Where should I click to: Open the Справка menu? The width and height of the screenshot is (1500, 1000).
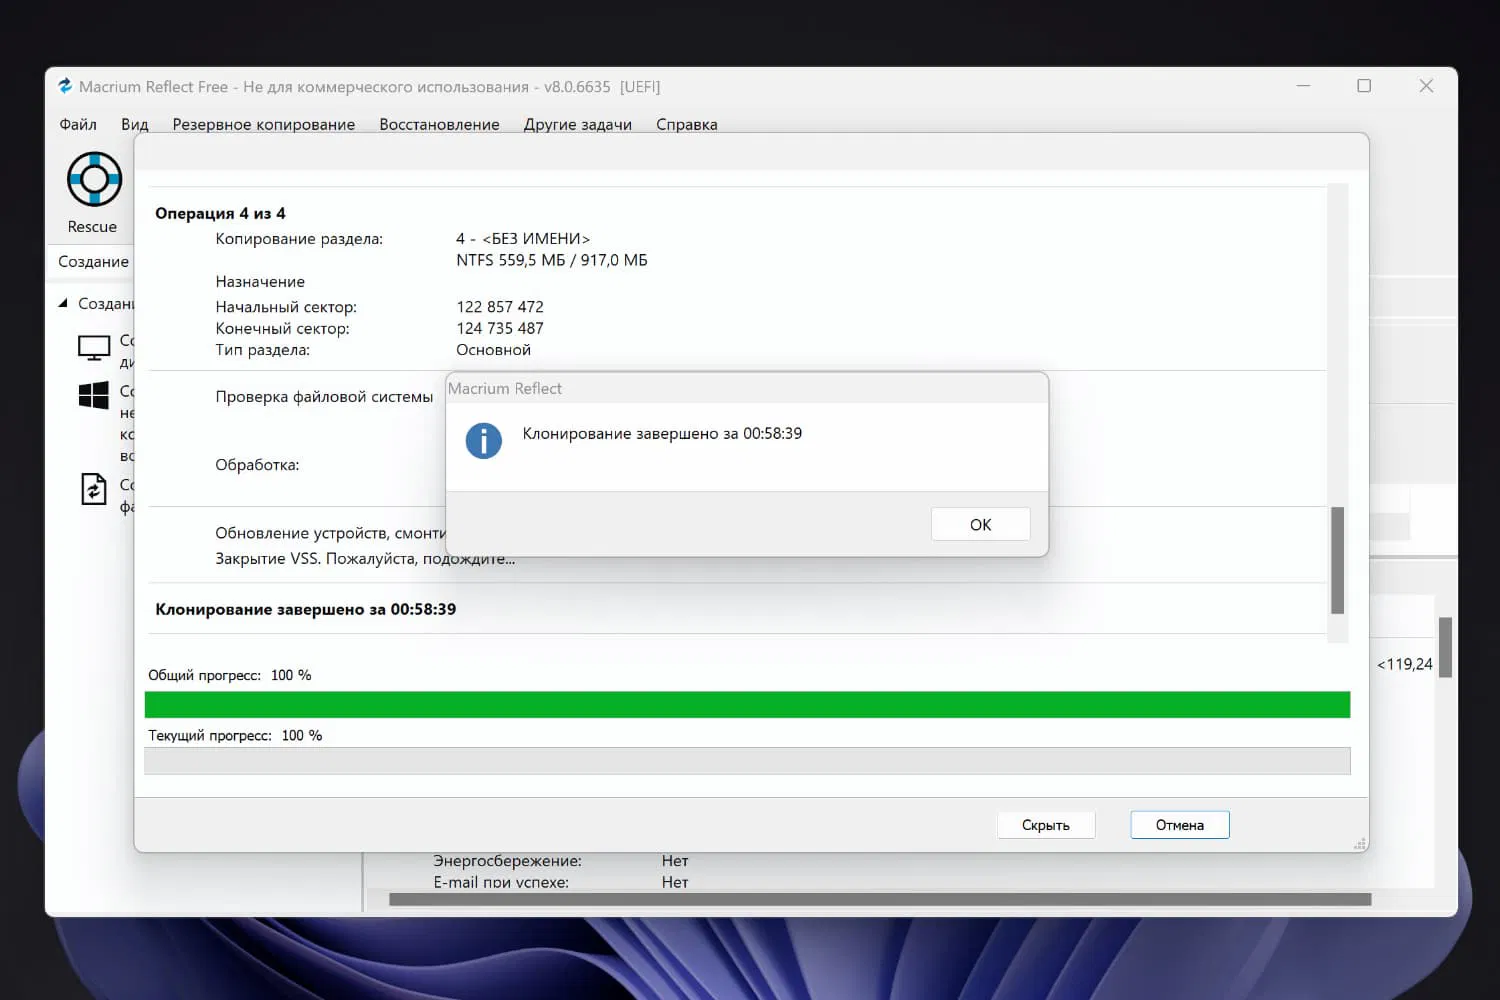tap(687, 124)
